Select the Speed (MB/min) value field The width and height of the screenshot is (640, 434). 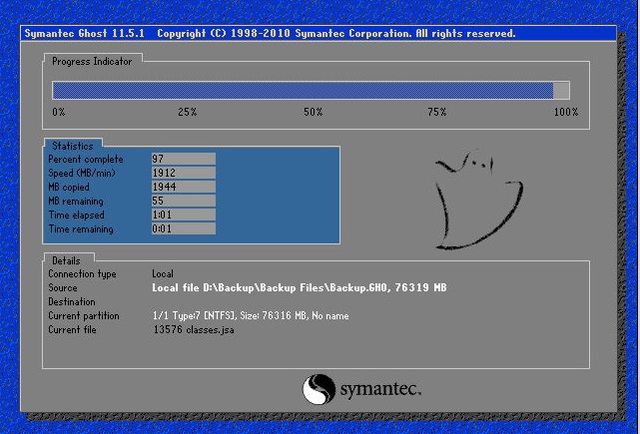183,173
